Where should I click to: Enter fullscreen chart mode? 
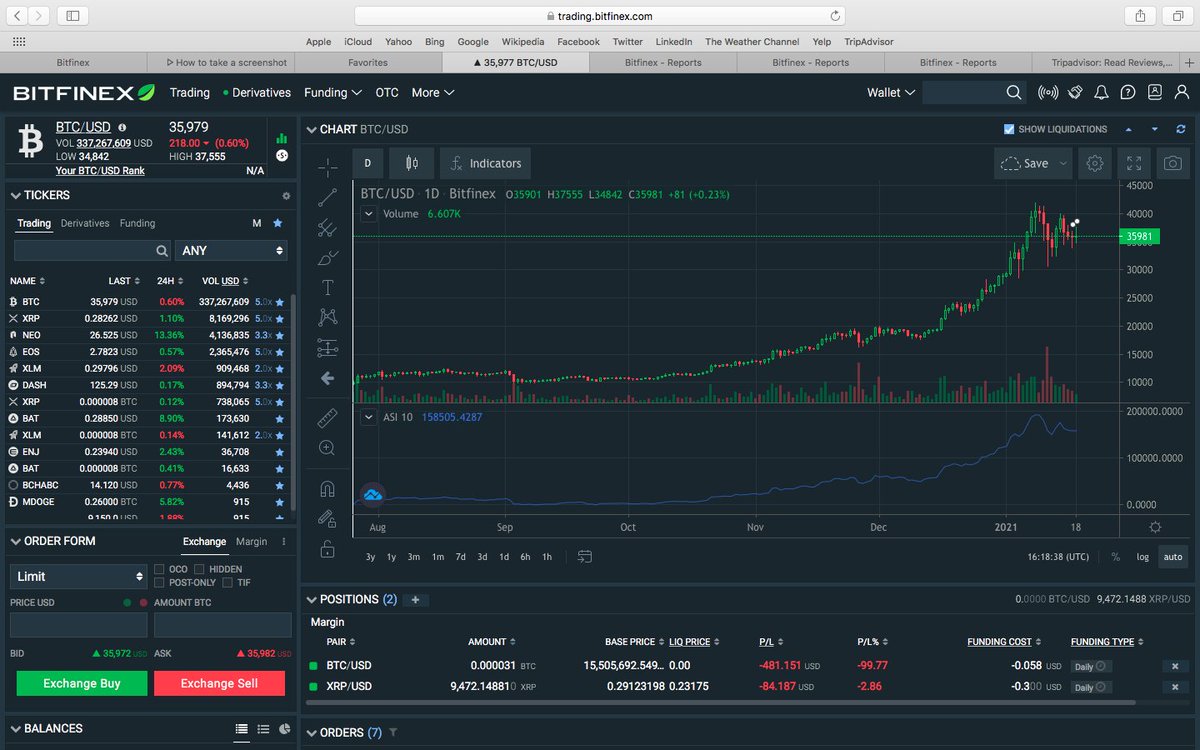(1134, 163)
